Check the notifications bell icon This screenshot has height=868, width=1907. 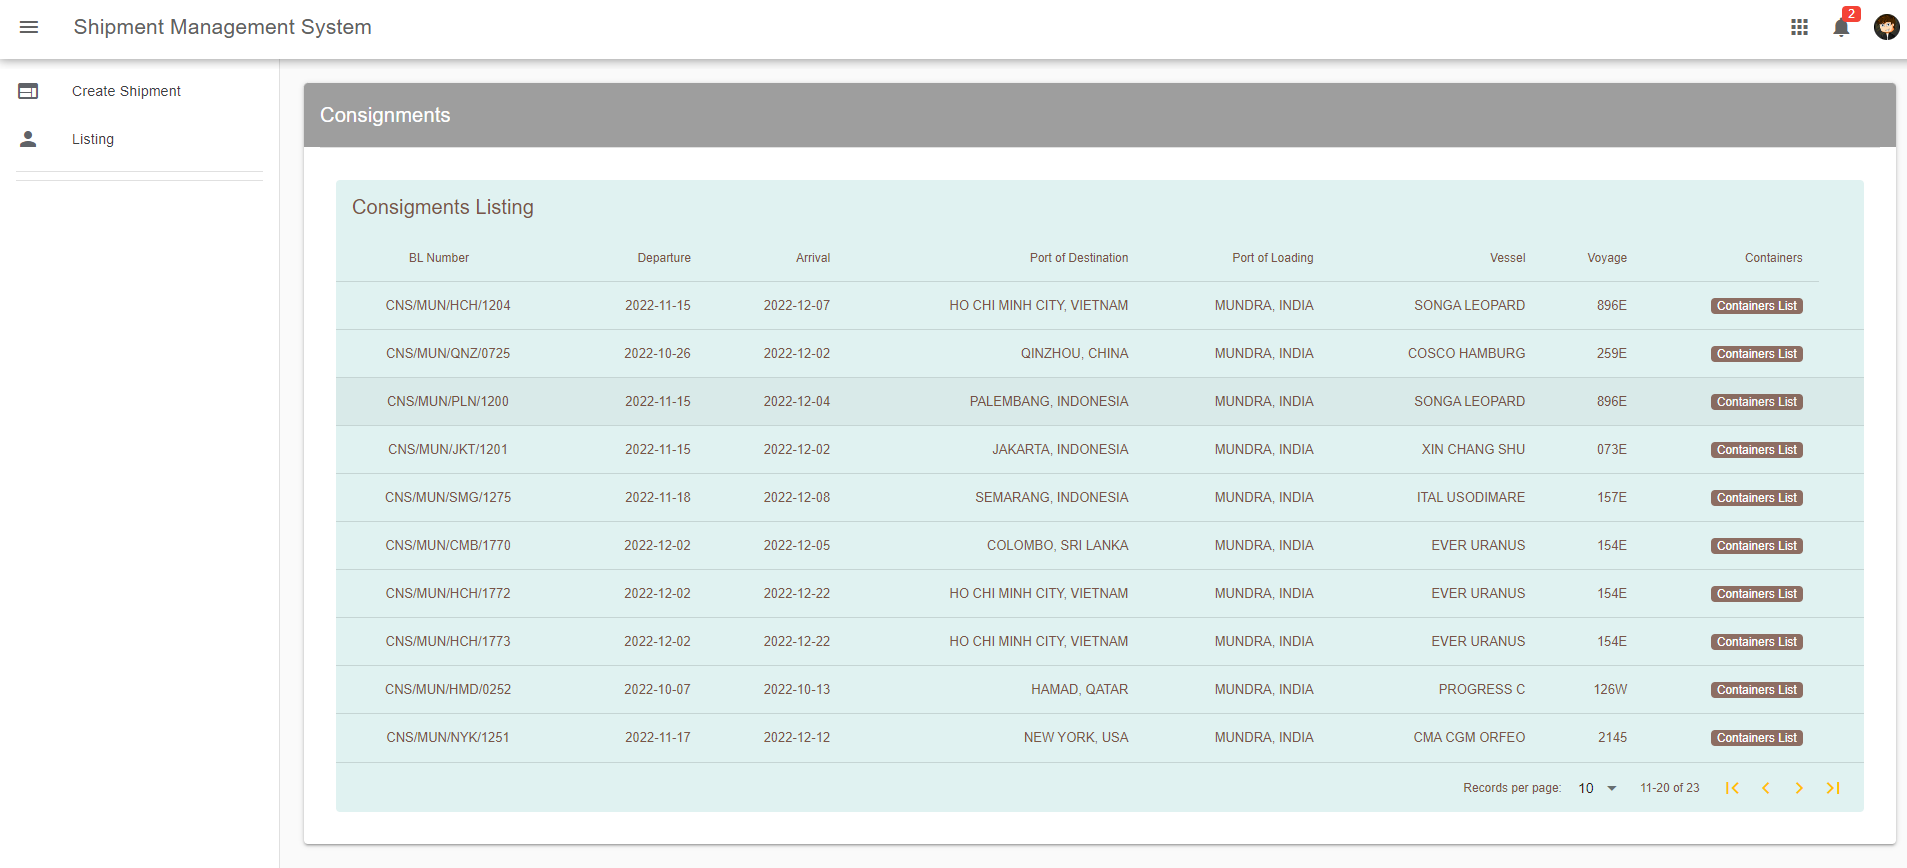coord(1841,27)
